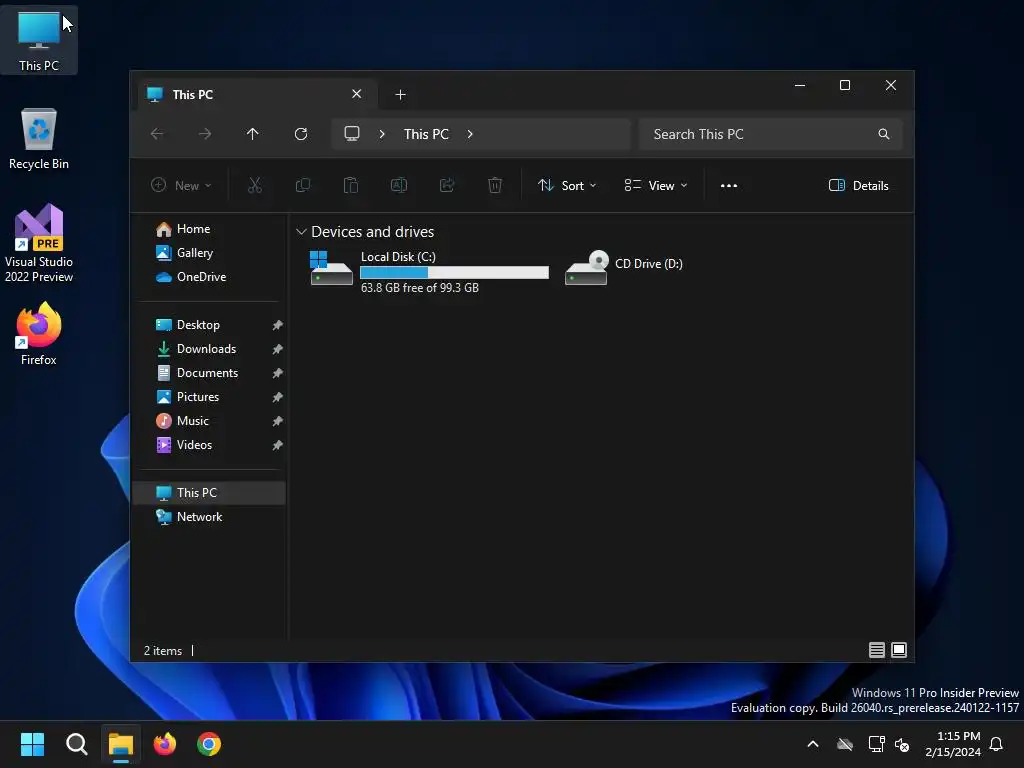Open the Sort dropdown

(567, 185)
